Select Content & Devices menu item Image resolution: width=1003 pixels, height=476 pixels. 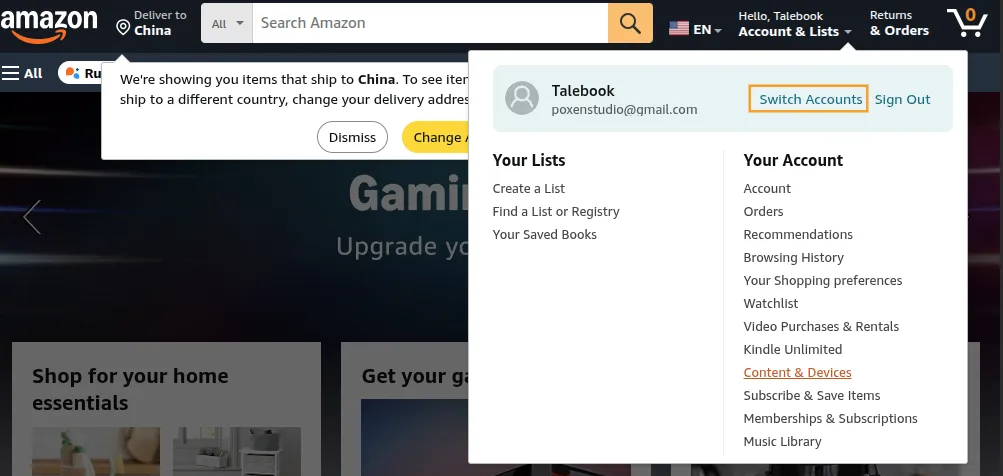point(797,372)
